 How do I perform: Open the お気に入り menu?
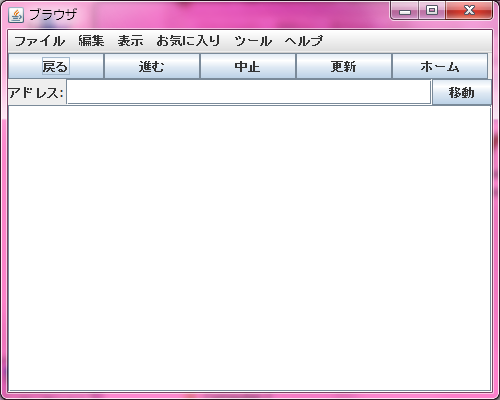pyautogui.click(x=188, y=41)
